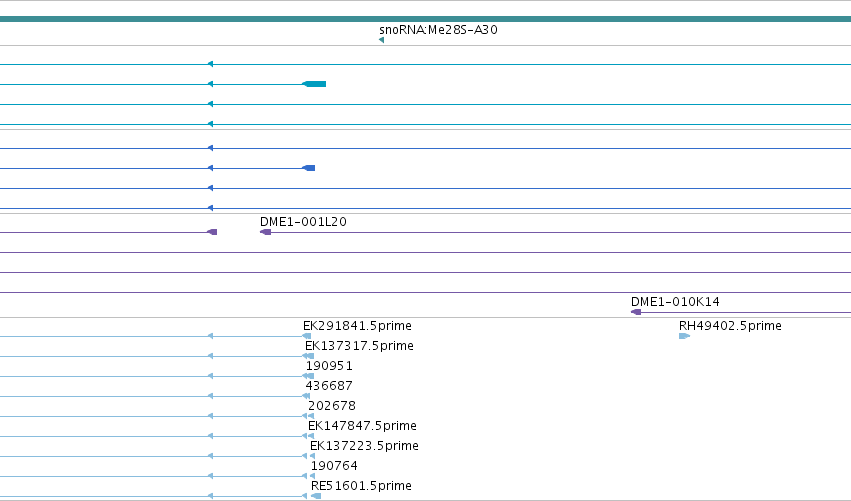Image resolution: width=851 pixels, height=501 pixels.
Task: Click the EK137223.5prime label
Action: 364,446
